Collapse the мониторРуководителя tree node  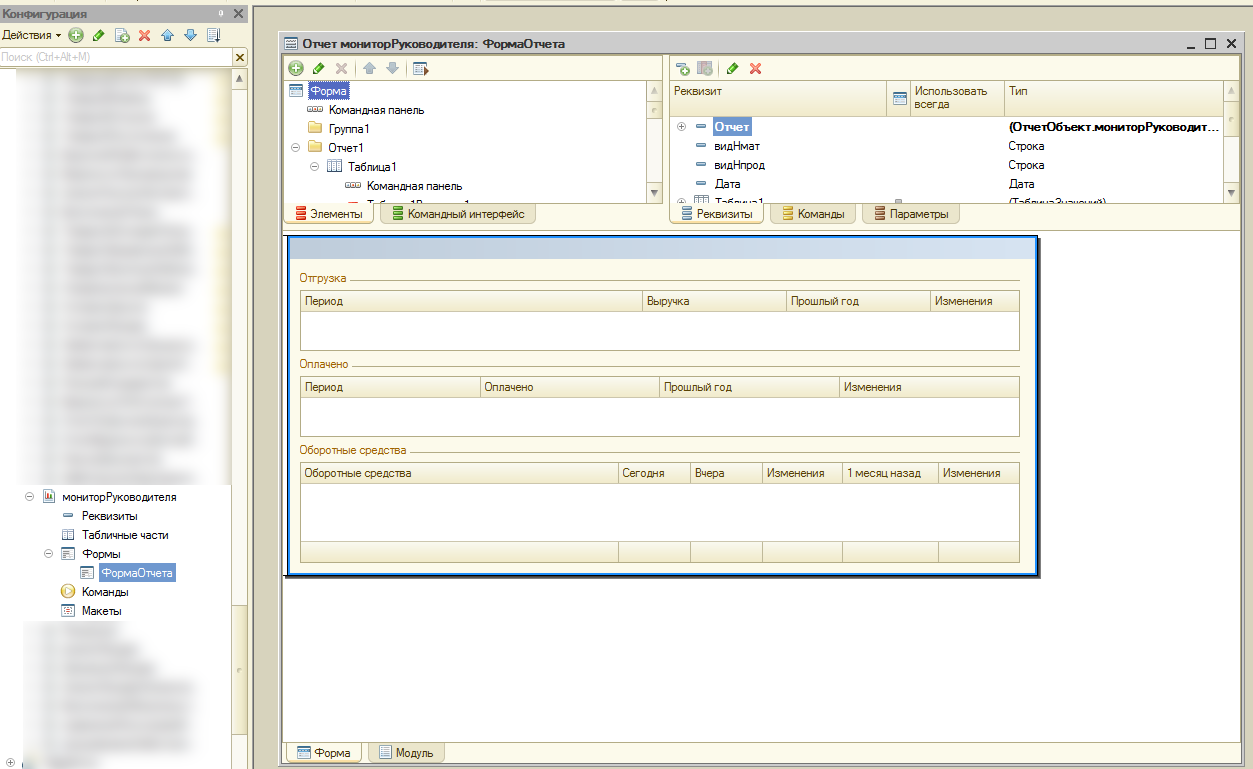pos(29,497)
